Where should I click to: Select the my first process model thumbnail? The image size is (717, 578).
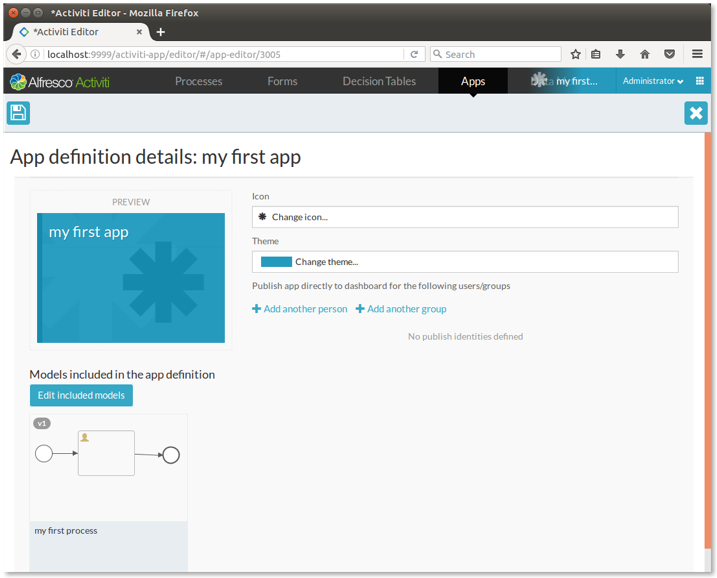tap(108, 468)
